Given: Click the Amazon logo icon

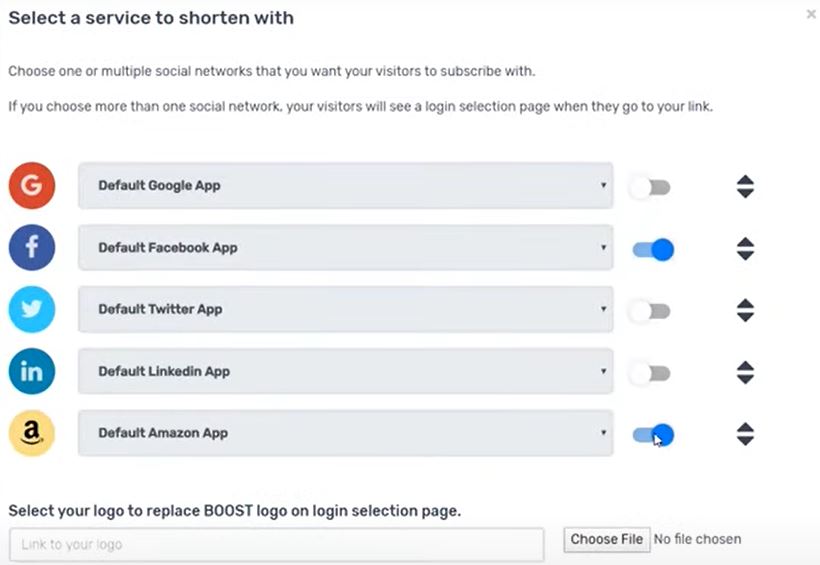Looking at the screenshot, I should tap(31, 434).
